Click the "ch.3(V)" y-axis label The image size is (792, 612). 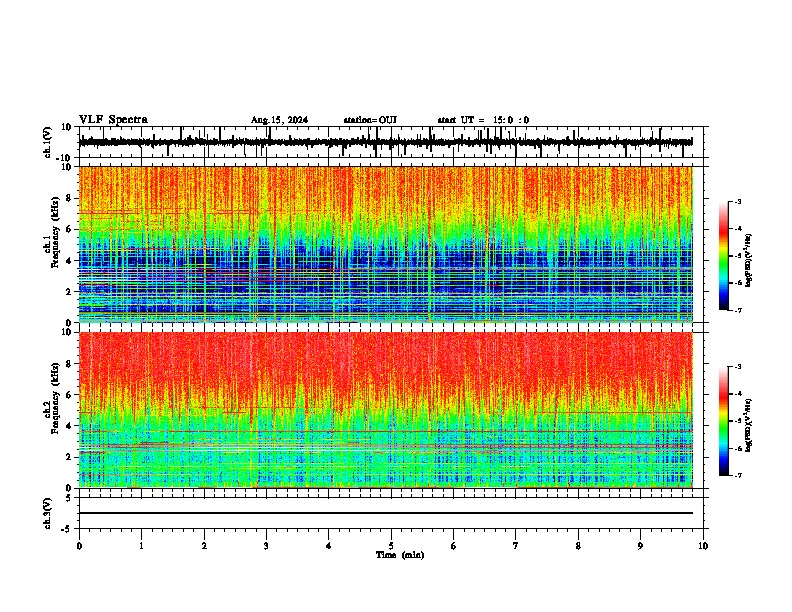pyautogui.click(x=48, y=514)
